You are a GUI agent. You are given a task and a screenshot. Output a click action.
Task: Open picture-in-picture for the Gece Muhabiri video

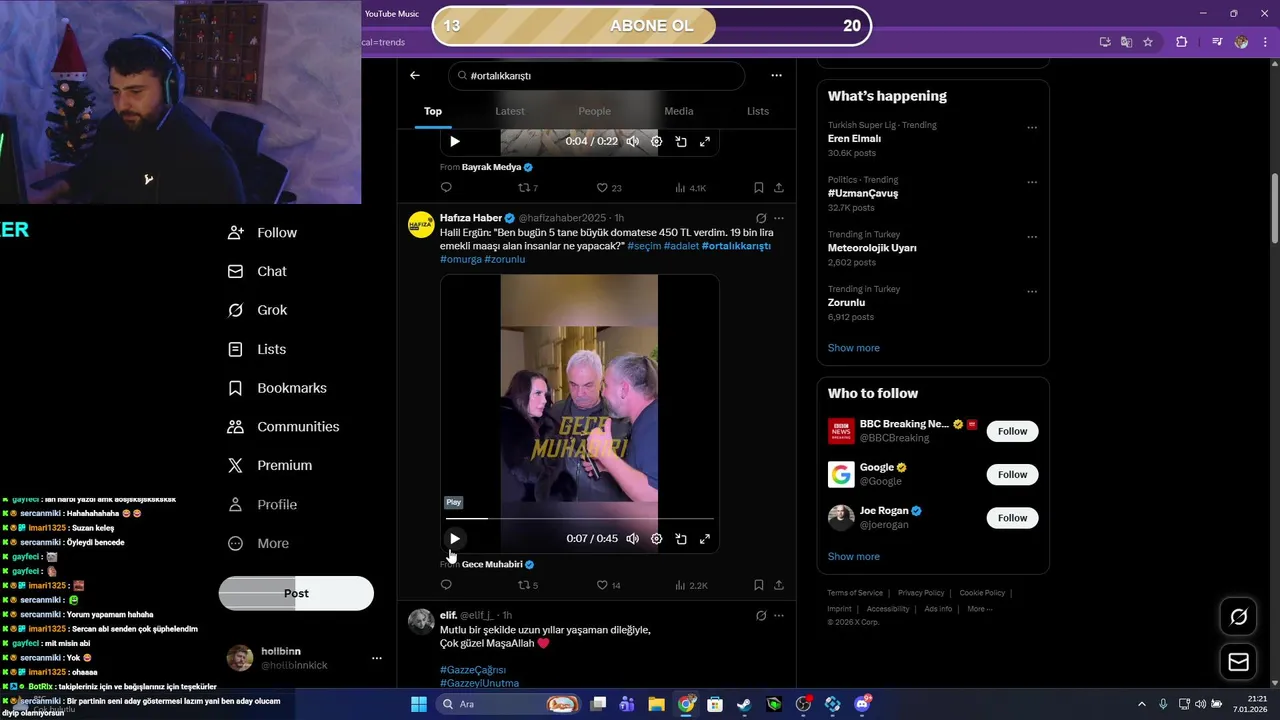tap(681, 539)
